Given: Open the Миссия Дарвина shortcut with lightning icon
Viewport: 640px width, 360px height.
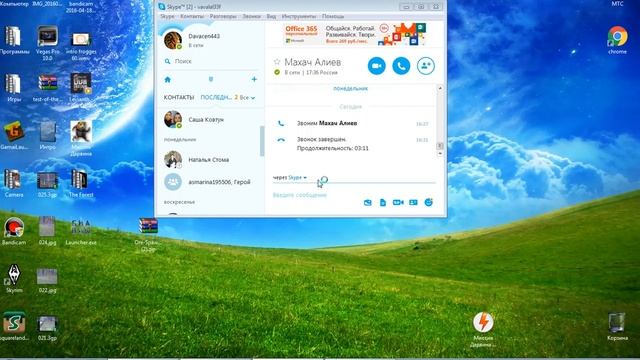Looking at the screenshot, I should coord(483,330).
